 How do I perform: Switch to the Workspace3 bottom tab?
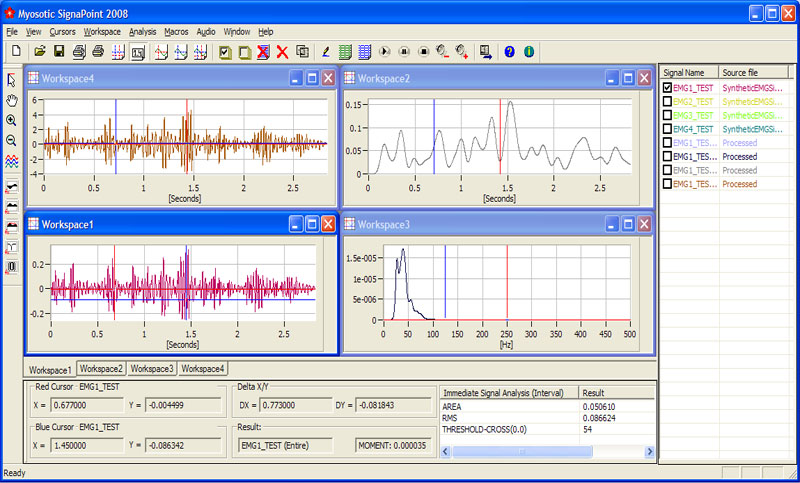pos(152,368)
